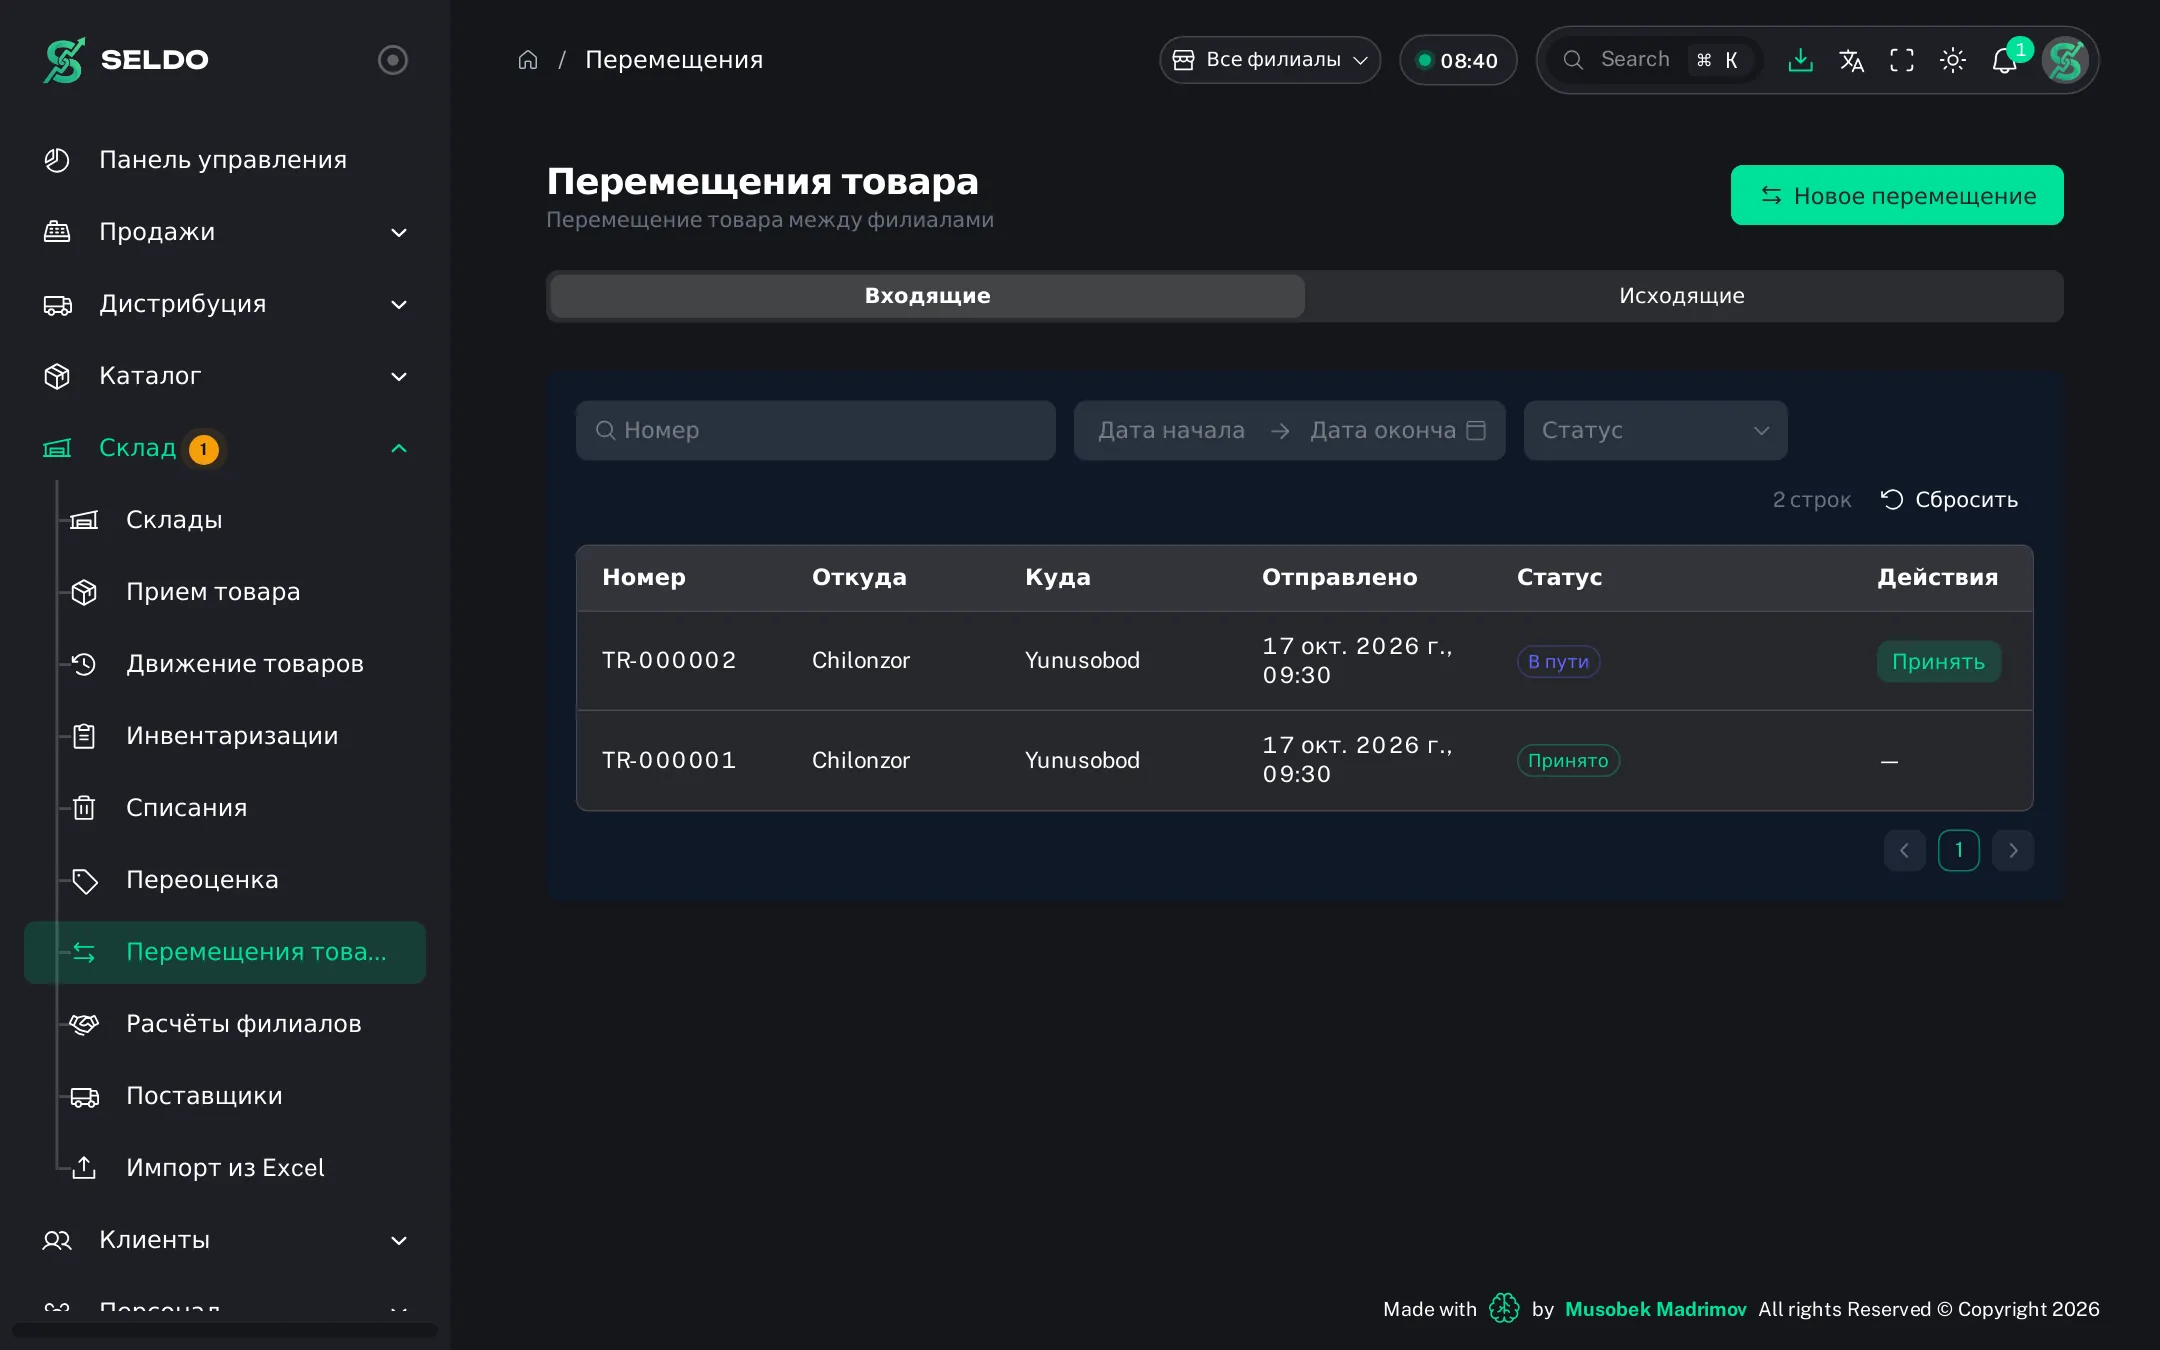Switch to Входящие tab
The width and height of the screenshot is (2160, 1350).
927,296
